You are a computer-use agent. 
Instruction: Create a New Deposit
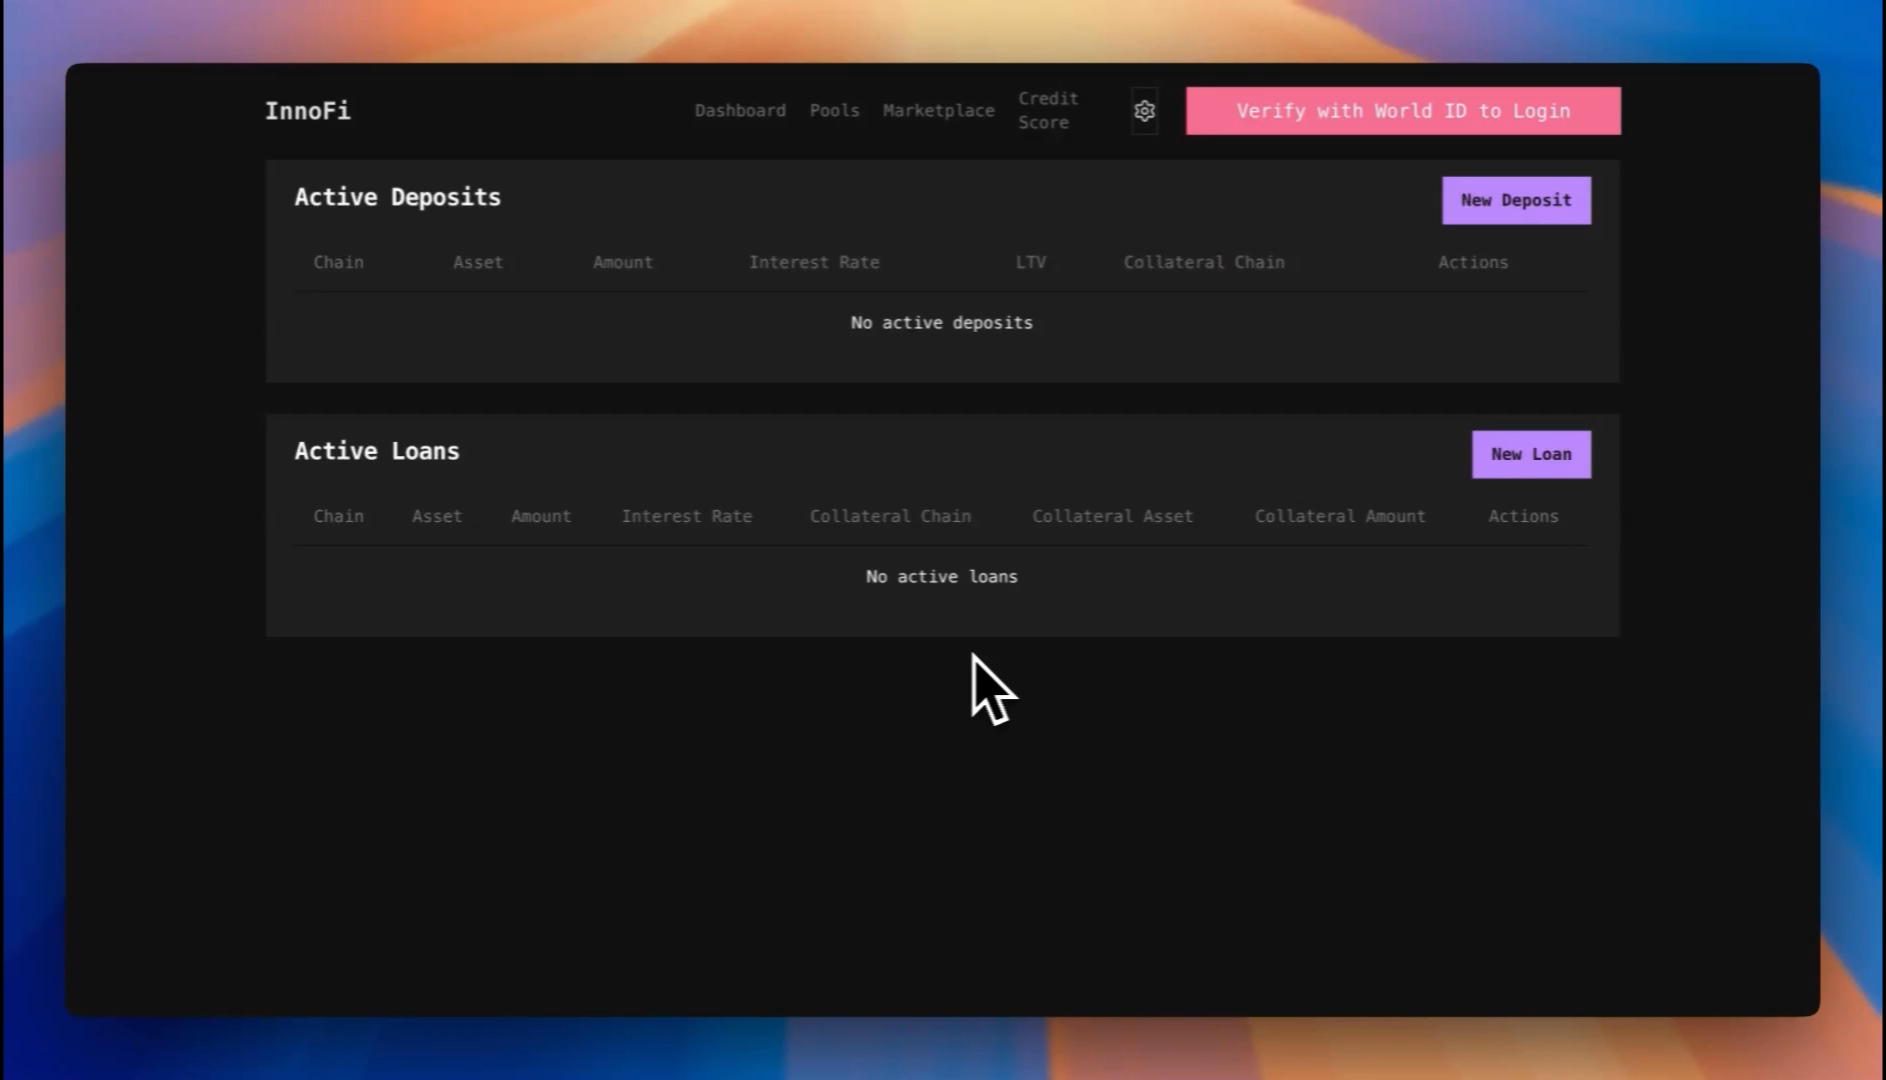point(1516,200)
